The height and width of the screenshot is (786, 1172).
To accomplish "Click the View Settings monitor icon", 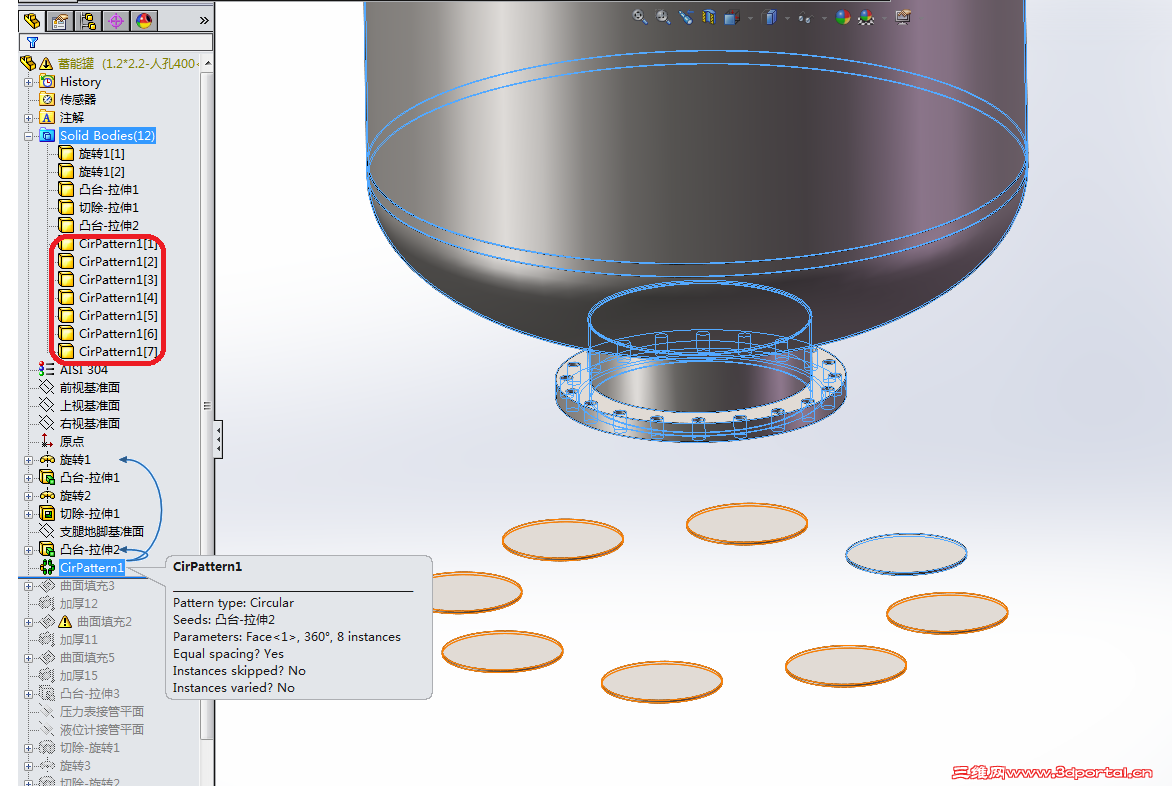I will [903, 16].
